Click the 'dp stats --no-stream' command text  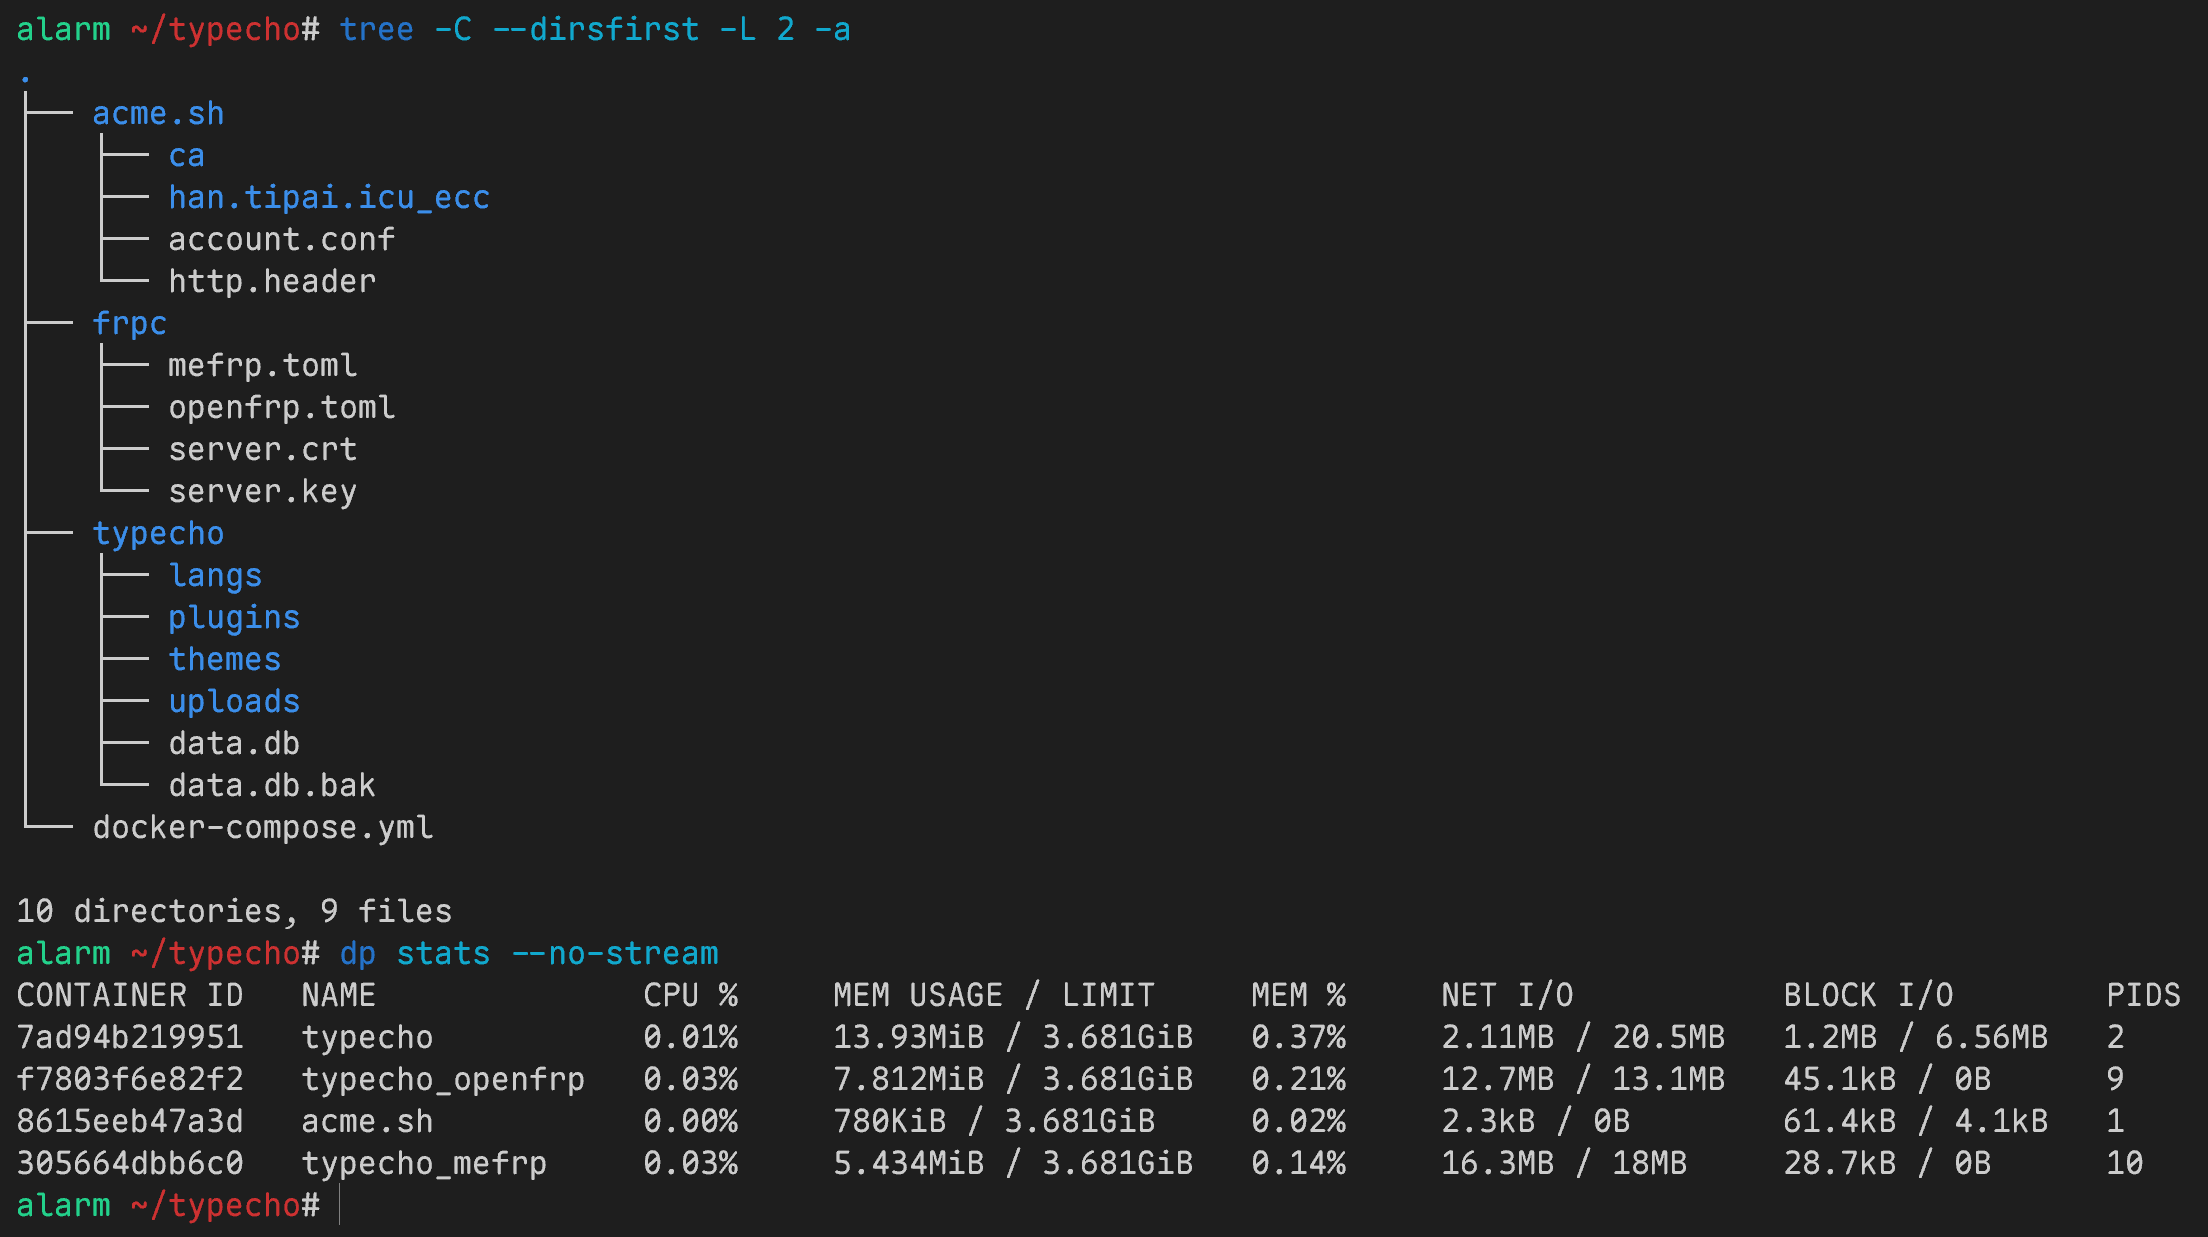[529, 954]
